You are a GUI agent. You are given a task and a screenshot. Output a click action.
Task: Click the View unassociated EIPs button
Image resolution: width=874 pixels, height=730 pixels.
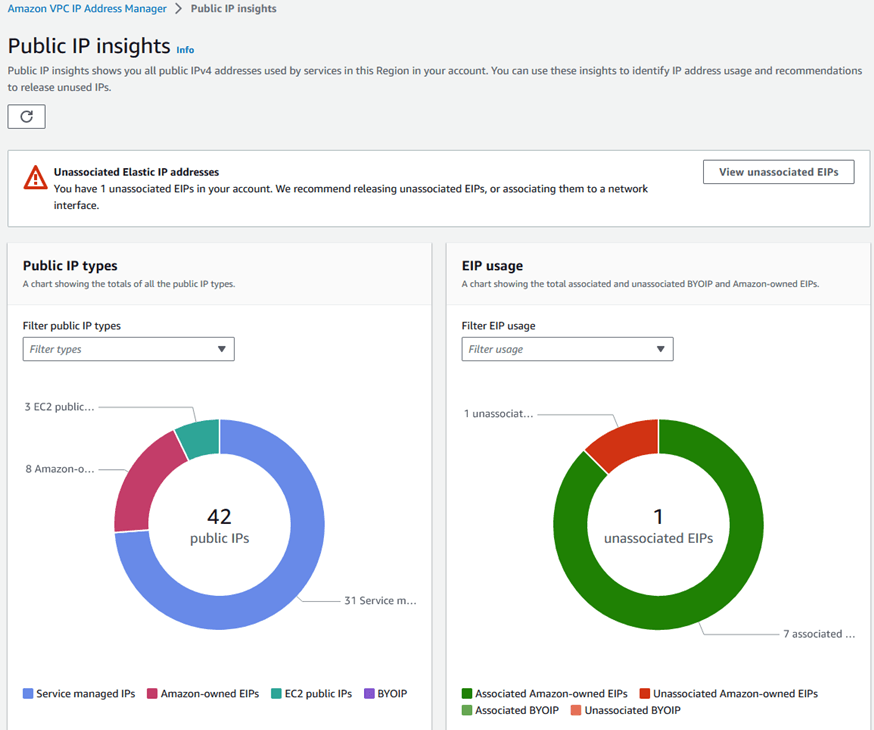click(x=778, y=171)
